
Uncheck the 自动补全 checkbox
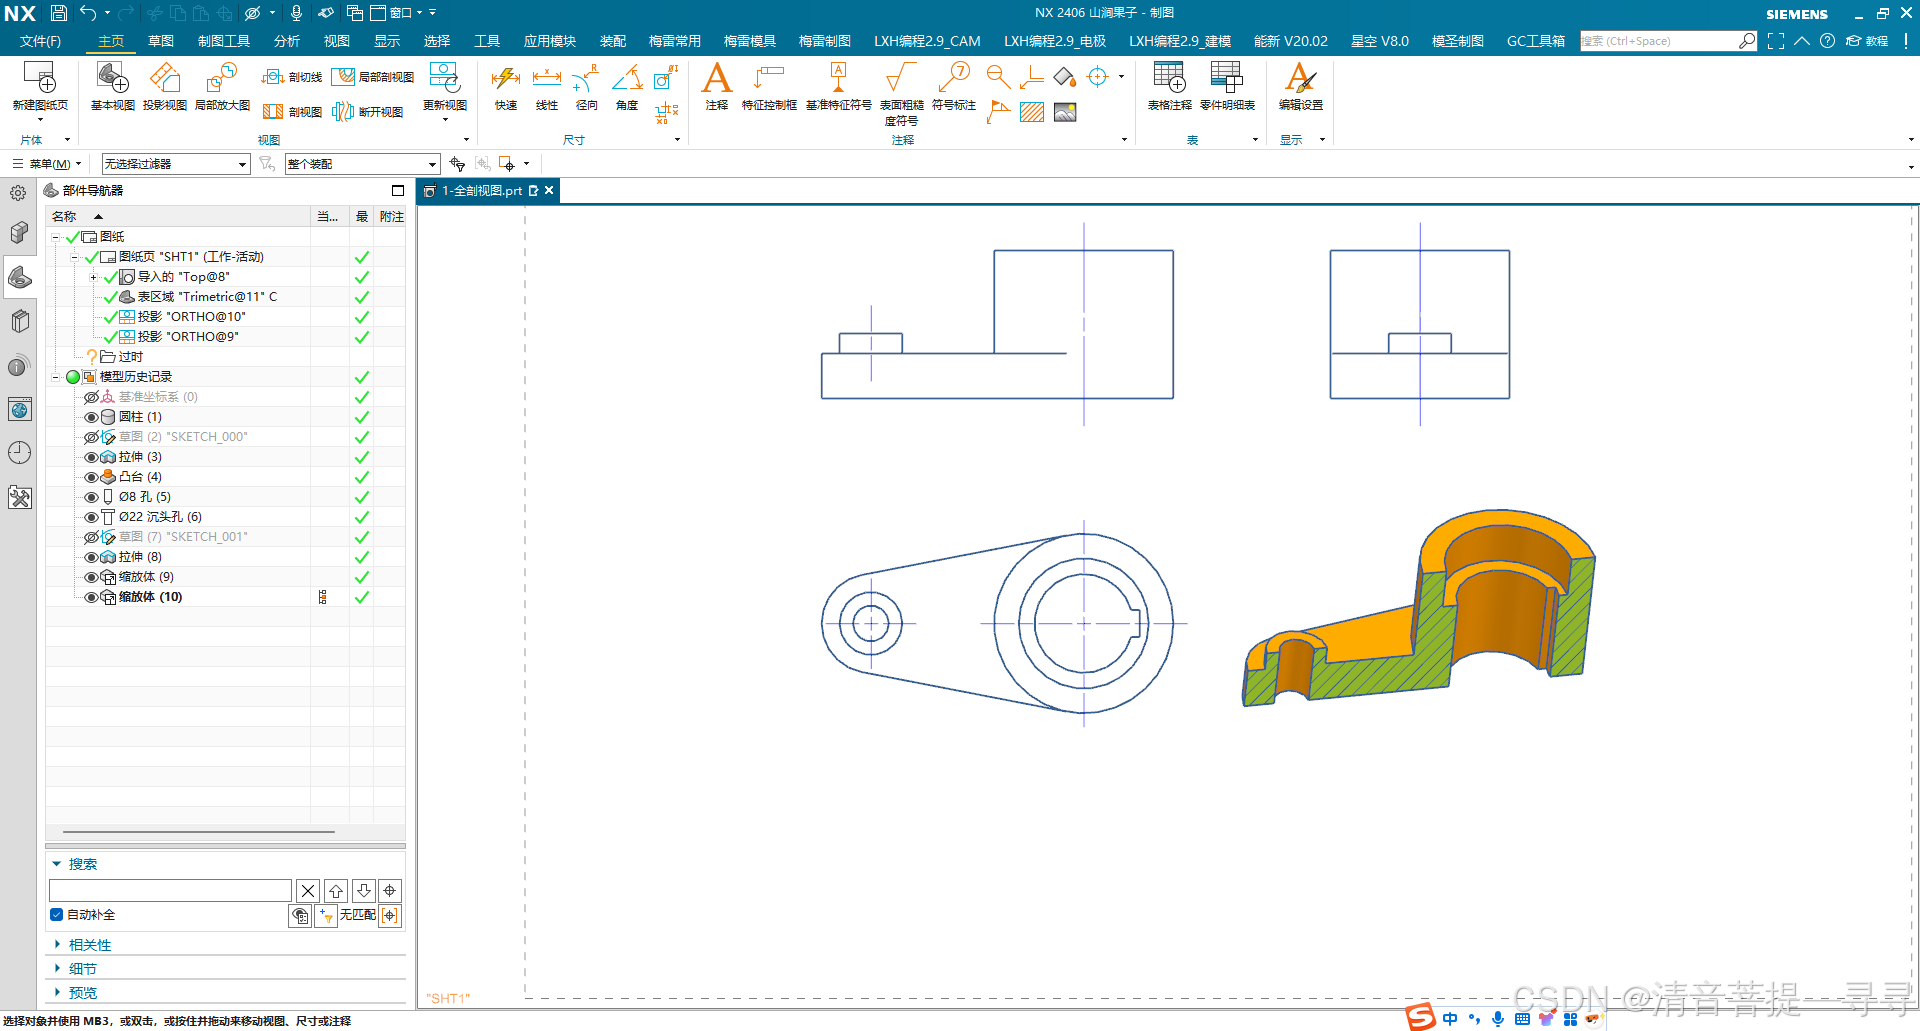coord(56,914)
